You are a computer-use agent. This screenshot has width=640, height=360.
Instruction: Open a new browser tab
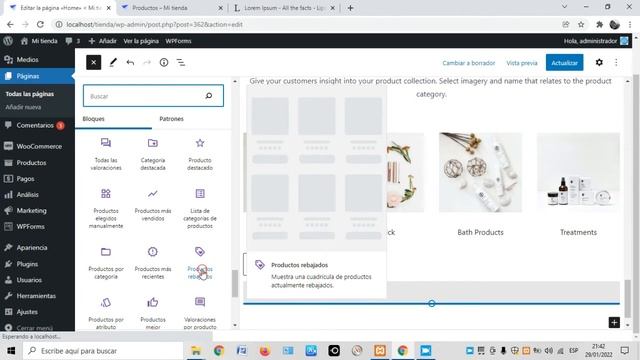(x=350, y=8)
